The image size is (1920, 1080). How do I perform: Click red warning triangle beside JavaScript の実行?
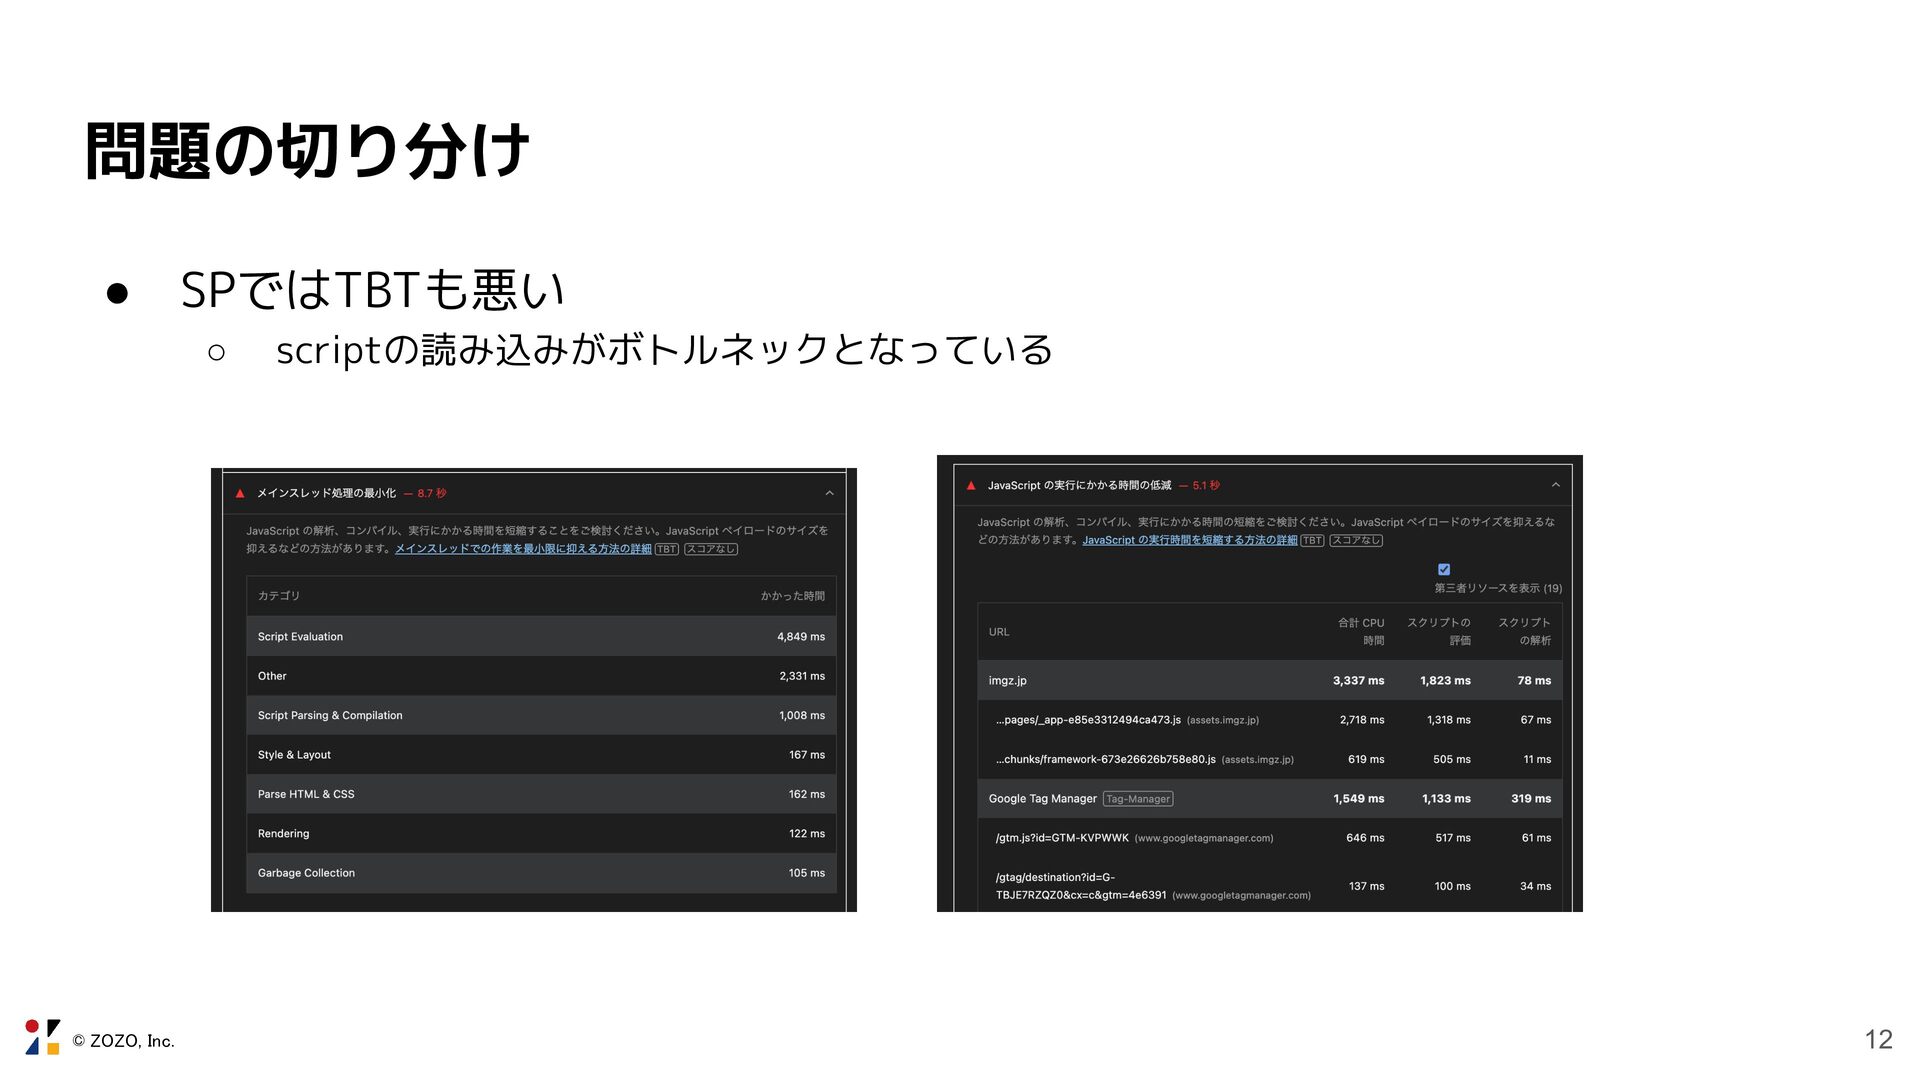[970, 486]
